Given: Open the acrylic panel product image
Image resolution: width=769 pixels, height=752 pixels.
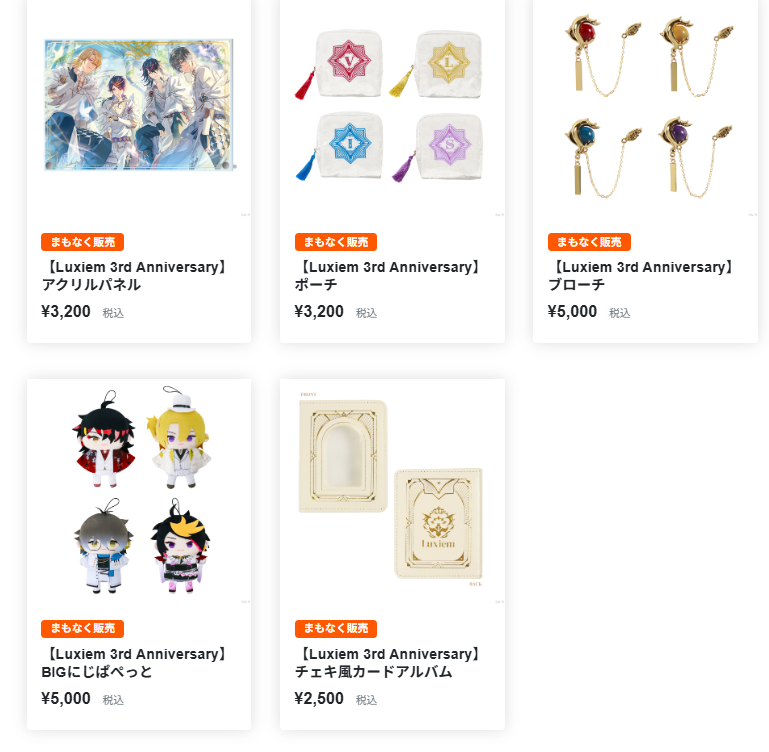Looking at the screenshot, I should pyautogui.click(x=139, y=105).
